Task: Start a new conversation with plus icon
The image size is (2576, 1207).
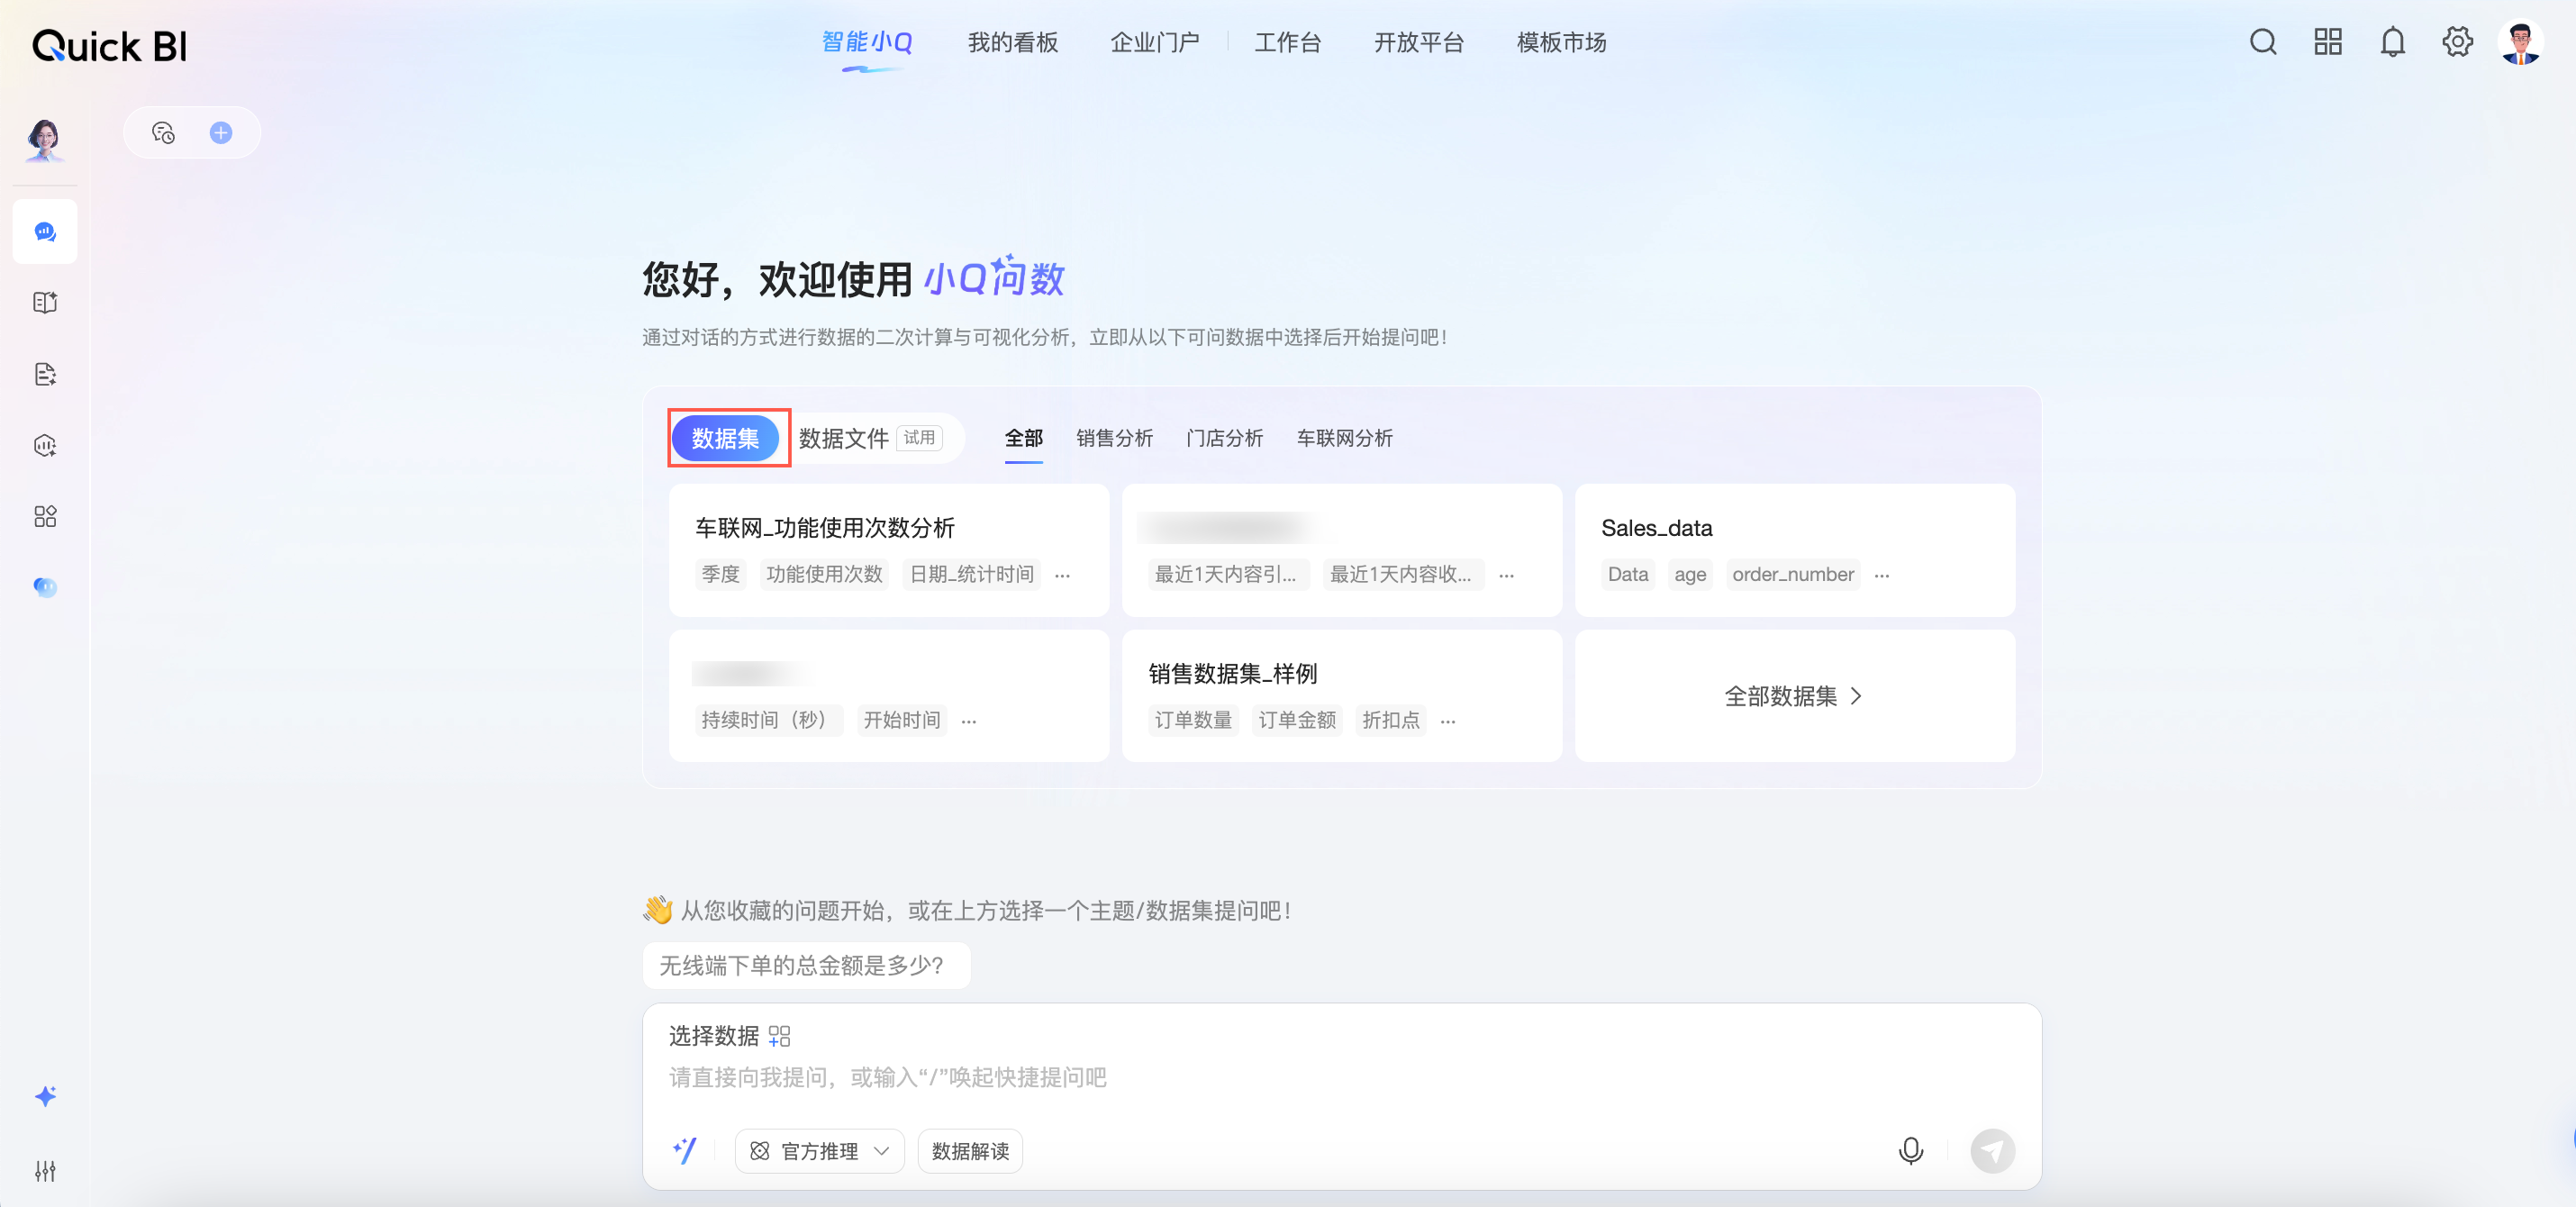Action: [221, 133]
